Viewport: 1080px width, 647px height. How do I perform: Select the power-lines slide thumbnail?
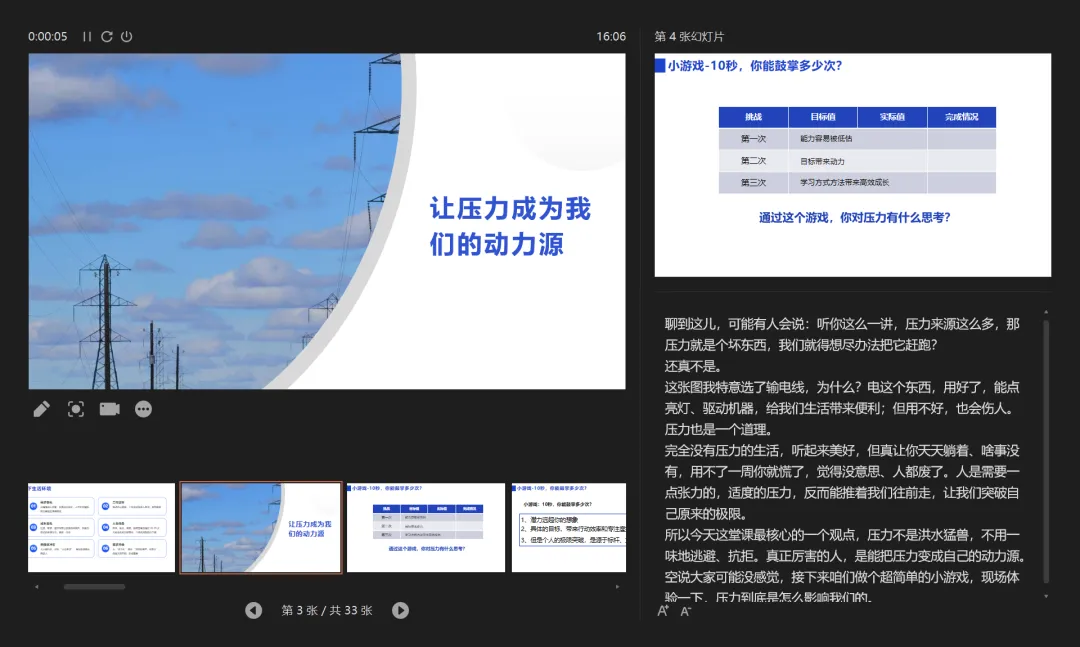[261, 528]
